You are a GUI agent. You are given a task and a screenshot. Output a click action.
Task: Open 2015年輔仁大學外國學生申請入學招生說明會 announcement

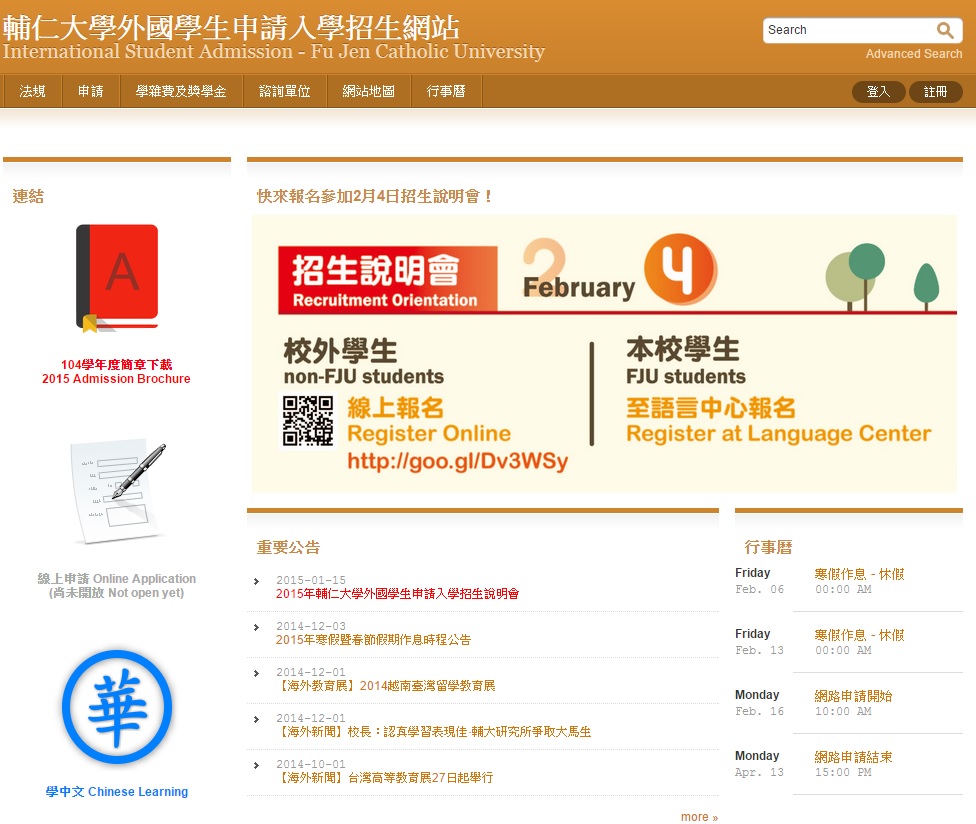click(397, 594)
